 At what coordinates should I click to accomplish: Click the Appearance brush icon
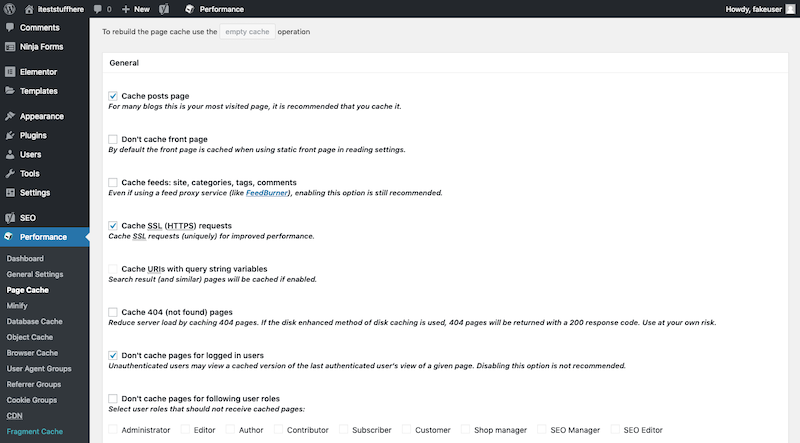[x=10, y=116]
